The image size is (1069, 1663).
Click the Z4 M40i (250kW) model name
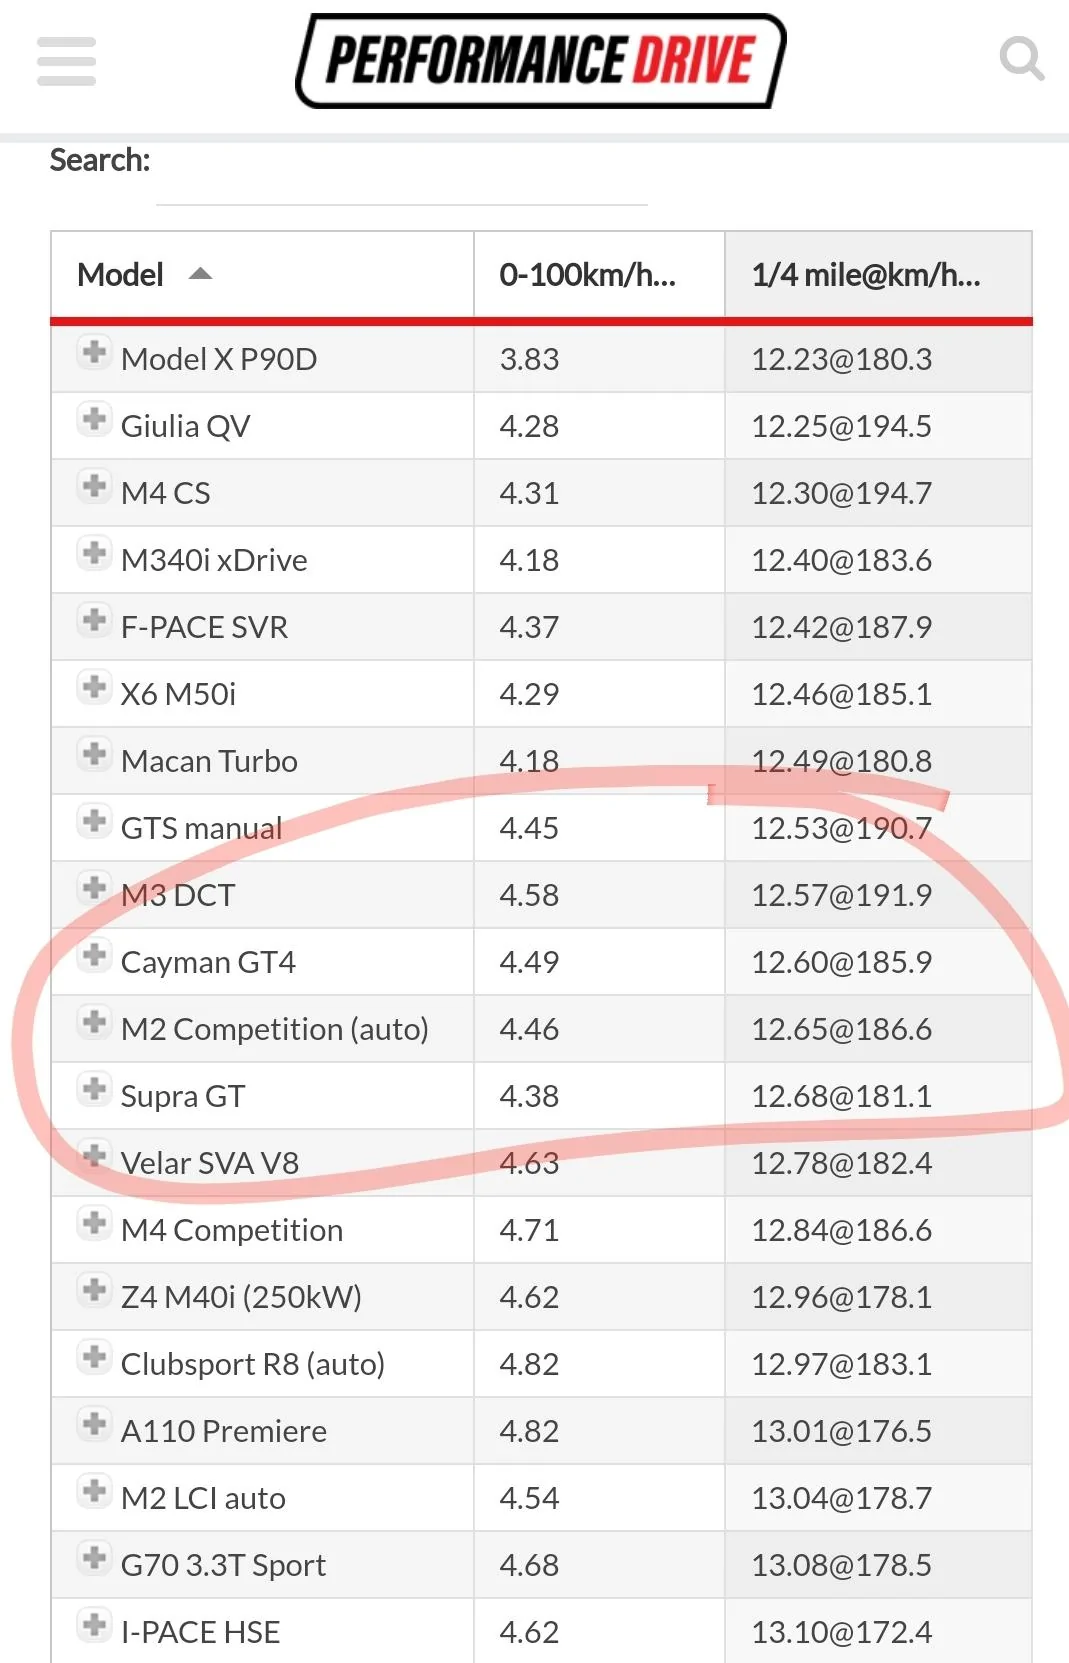[241, 1297]
